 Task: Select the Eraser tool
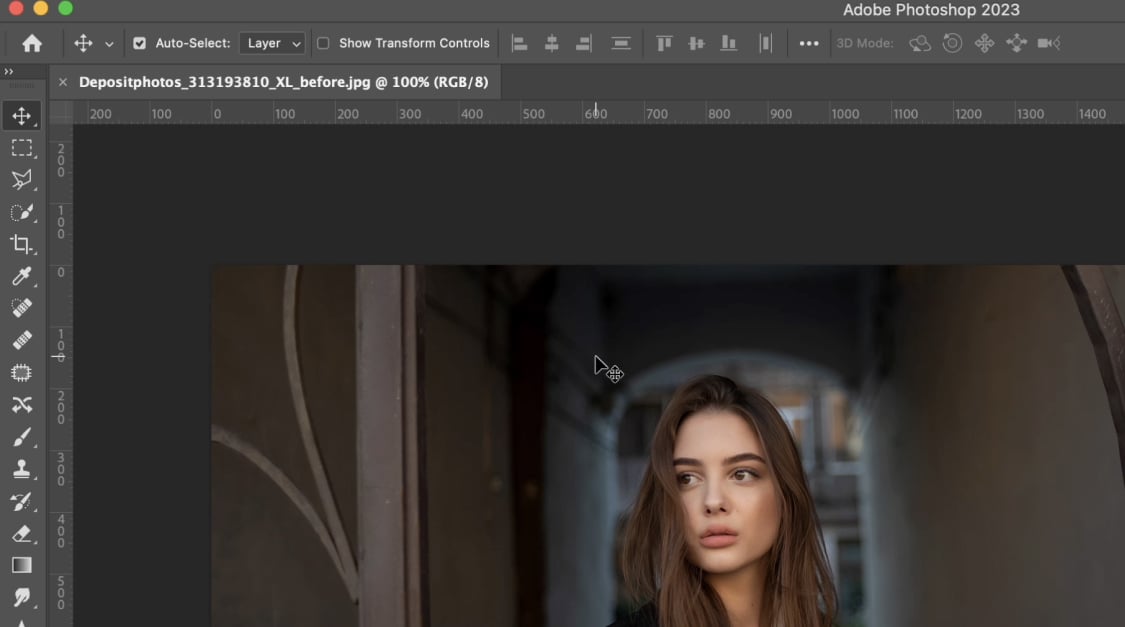[22, 534]
